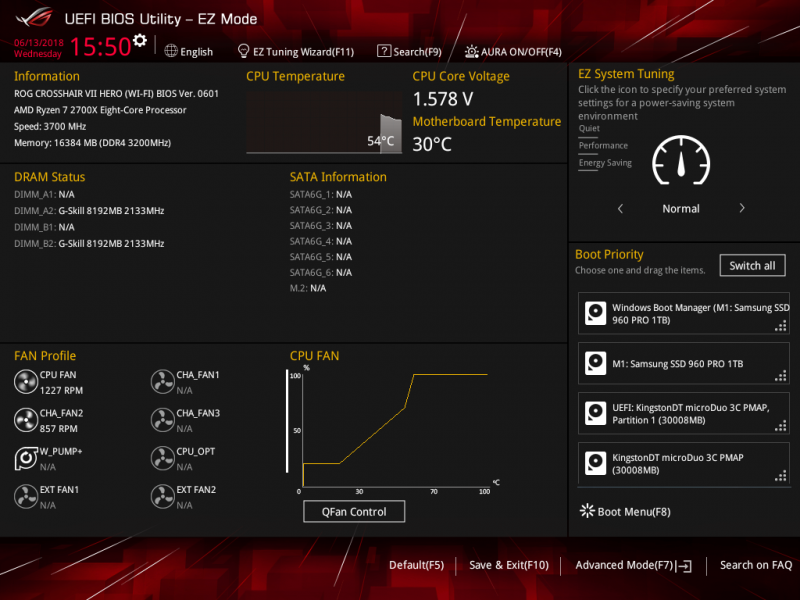800x600 pixels.
Task: Click the Switch all button
Action: tap(753, 265)
